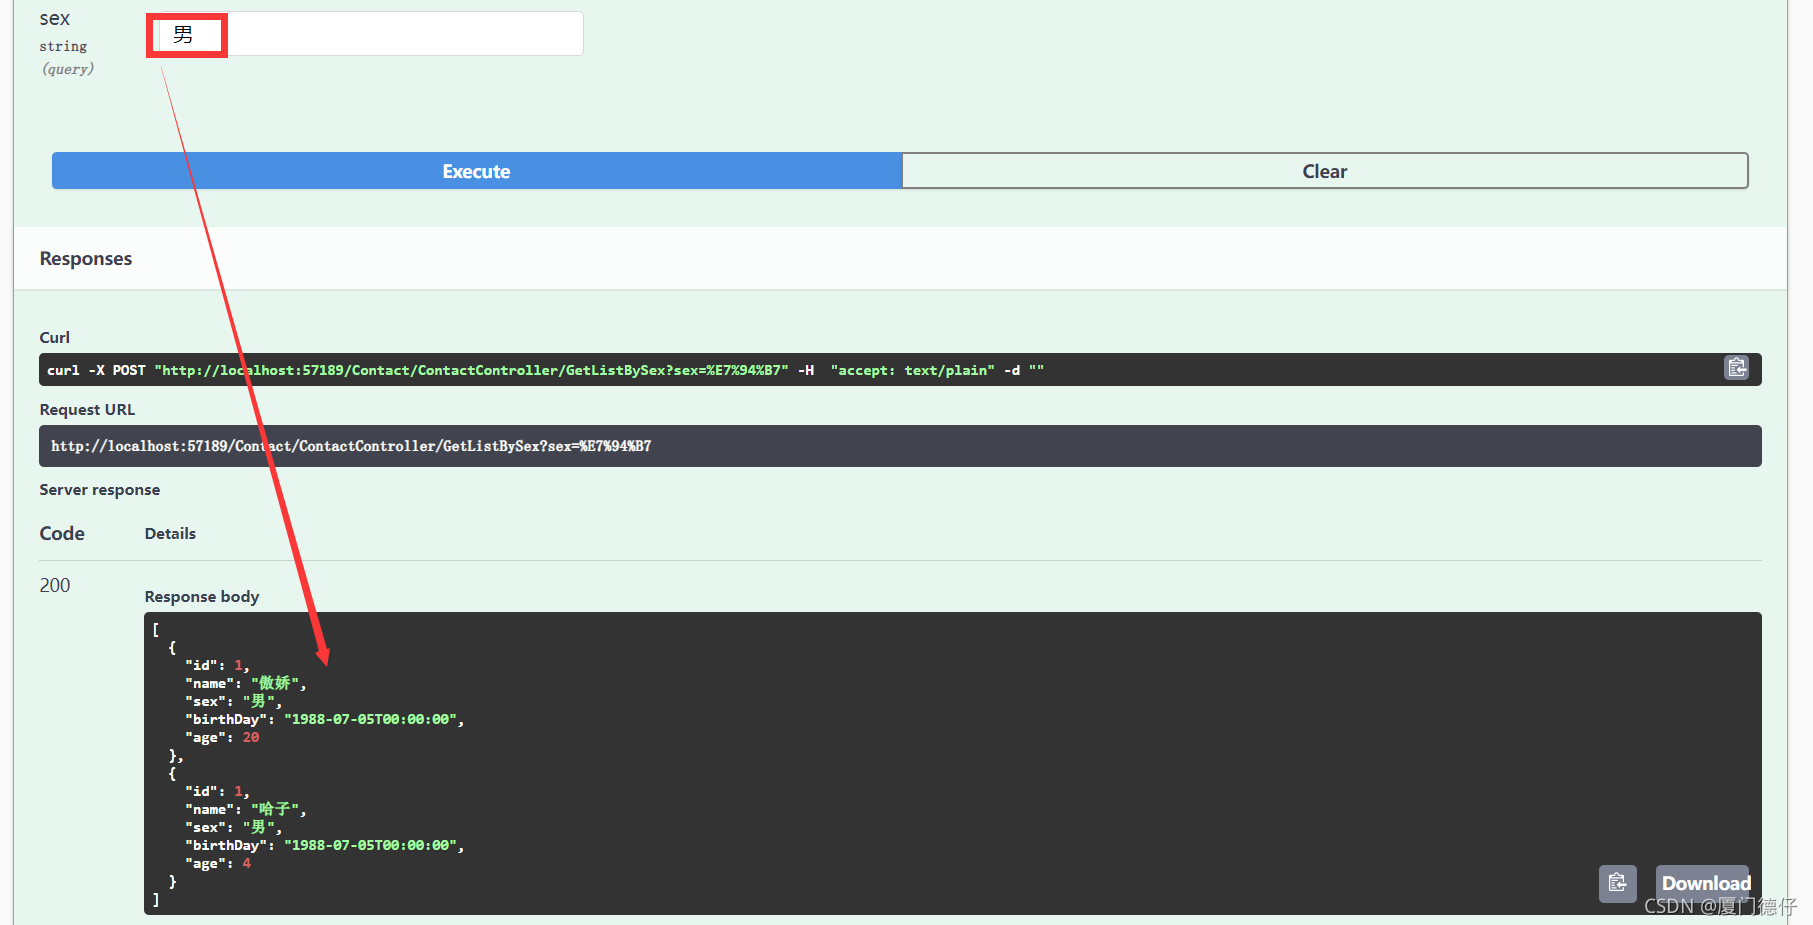Click the Code column header
Screen dimensions: 1813x925
click(62, 533)
